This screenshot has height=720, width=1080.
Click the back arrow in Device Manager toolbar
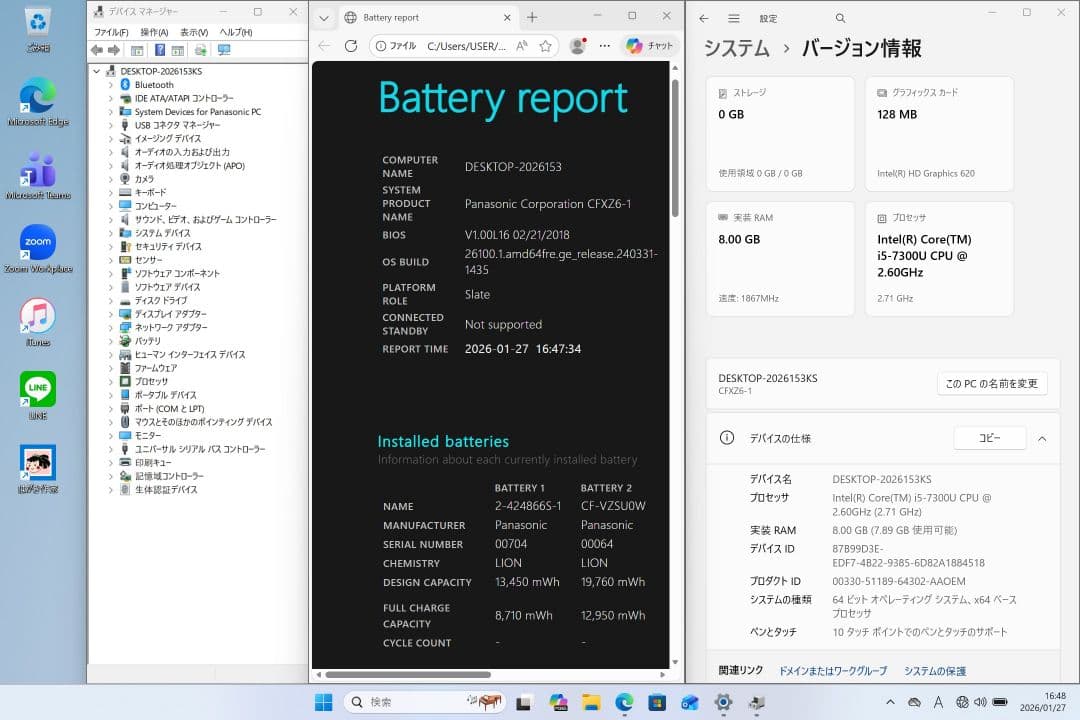[97, 50]
